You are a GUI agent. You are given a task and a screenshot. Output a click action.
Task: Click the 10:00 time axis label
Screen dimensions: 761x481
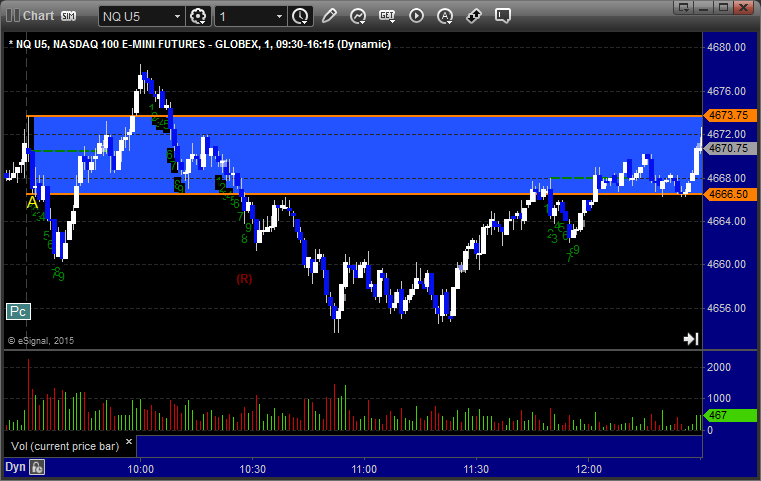coord(140,469)
